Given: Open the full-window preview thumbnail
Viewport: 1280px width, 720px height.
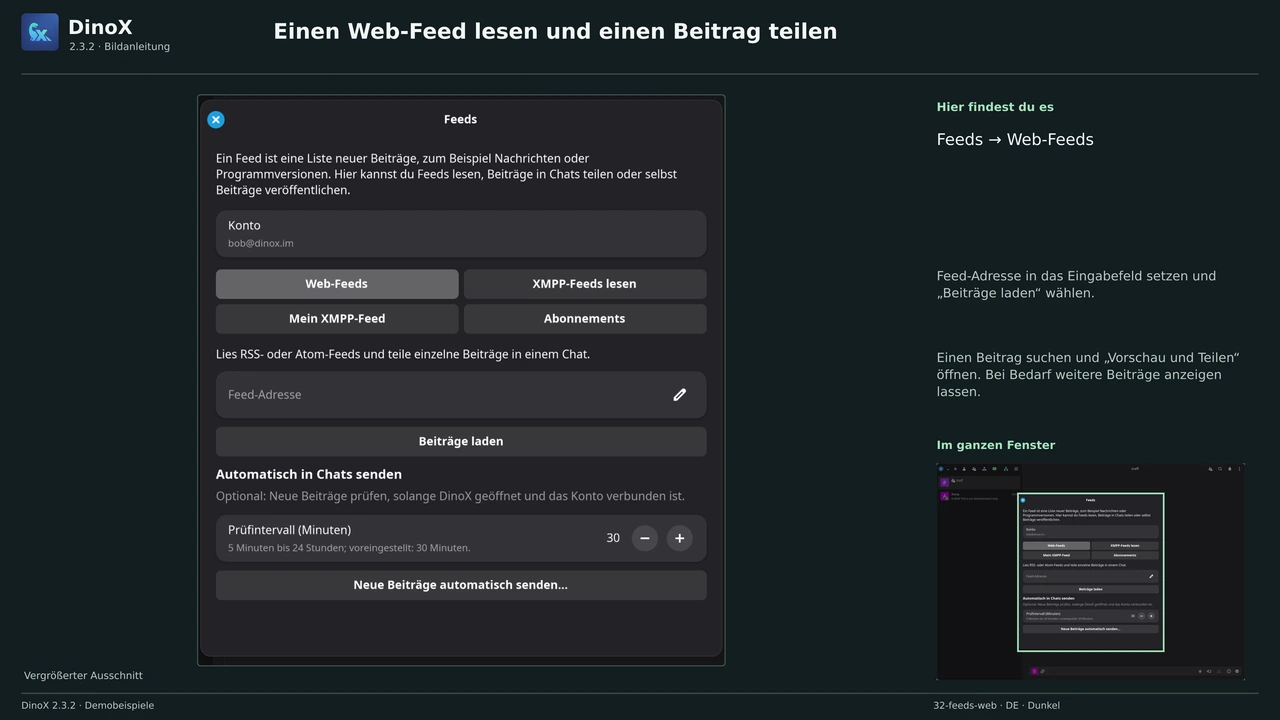Looking at the screenshot, I should coord(1091,572).
